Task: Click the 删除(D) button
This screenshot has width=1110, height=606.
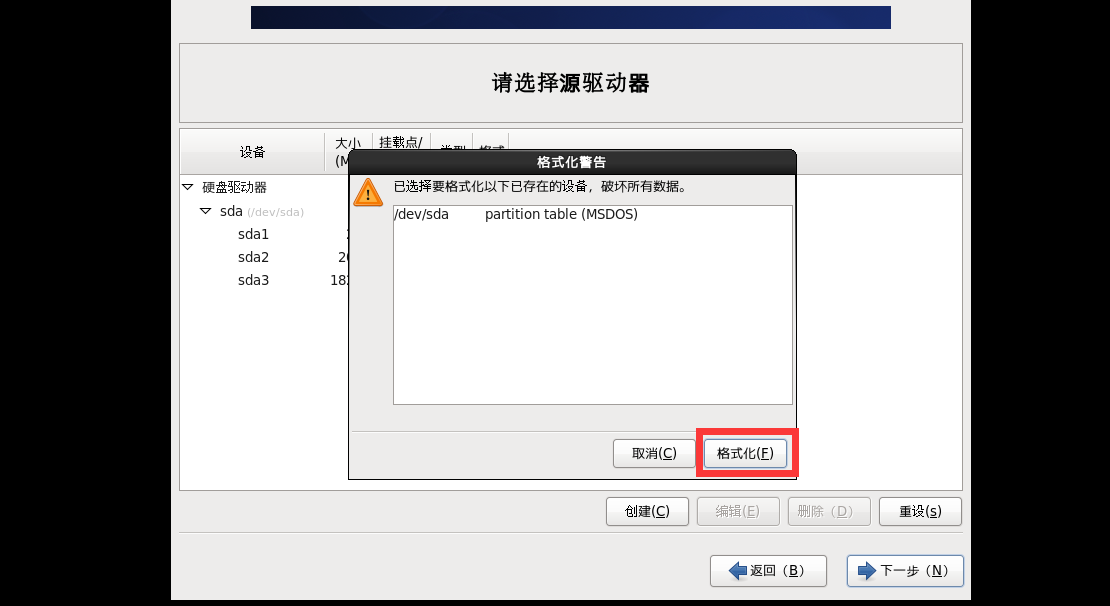Action: click(829, 511)
